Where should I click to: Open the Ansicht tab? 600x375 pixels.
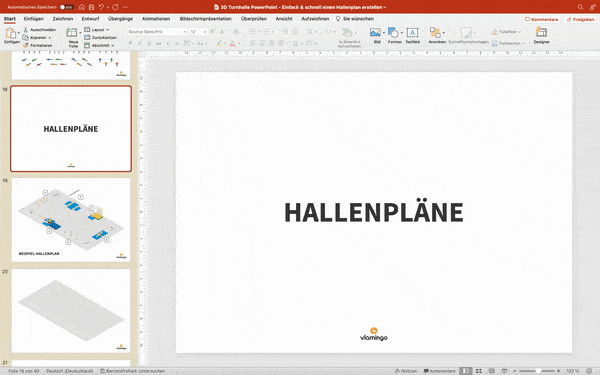click(284, 18)
